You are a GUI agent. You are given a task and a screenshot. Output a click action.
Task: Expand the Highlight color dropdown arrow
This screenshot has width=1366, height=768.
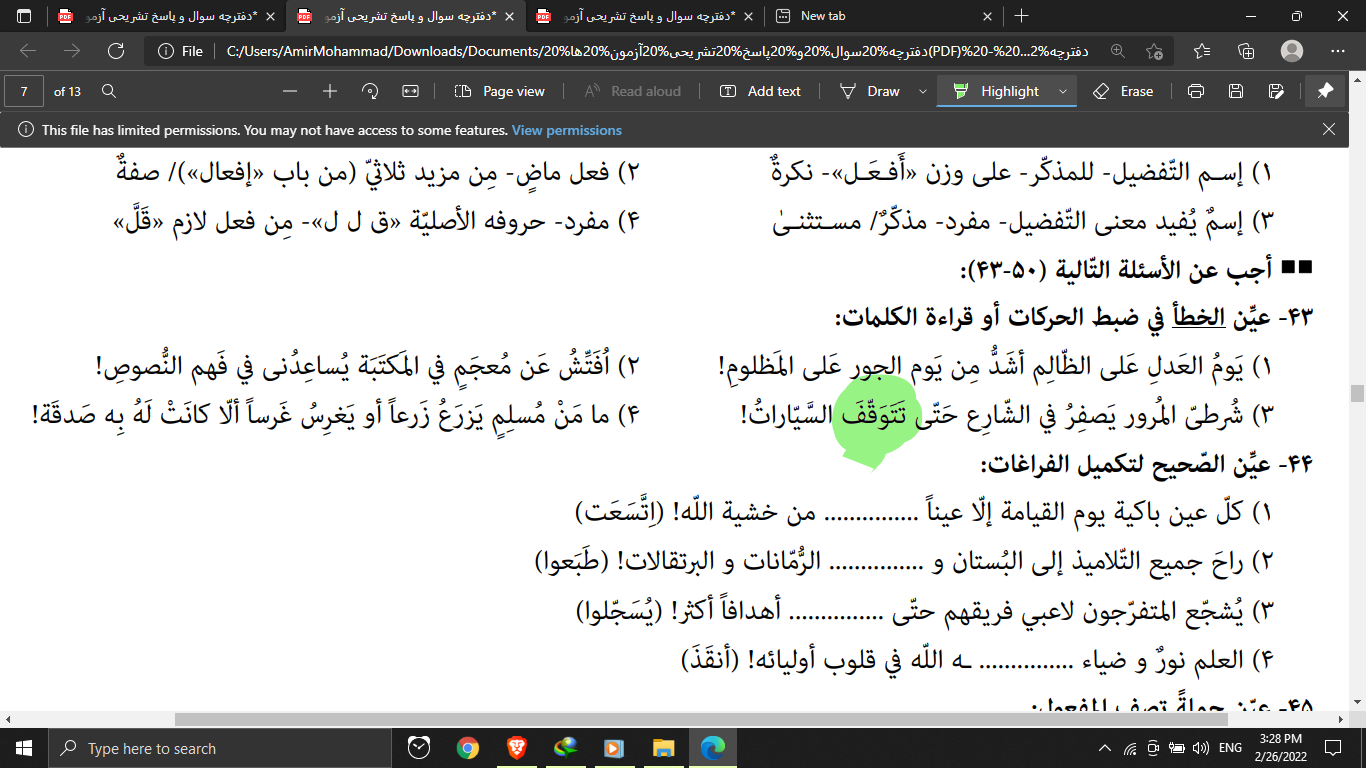[x=1062, y=91]
